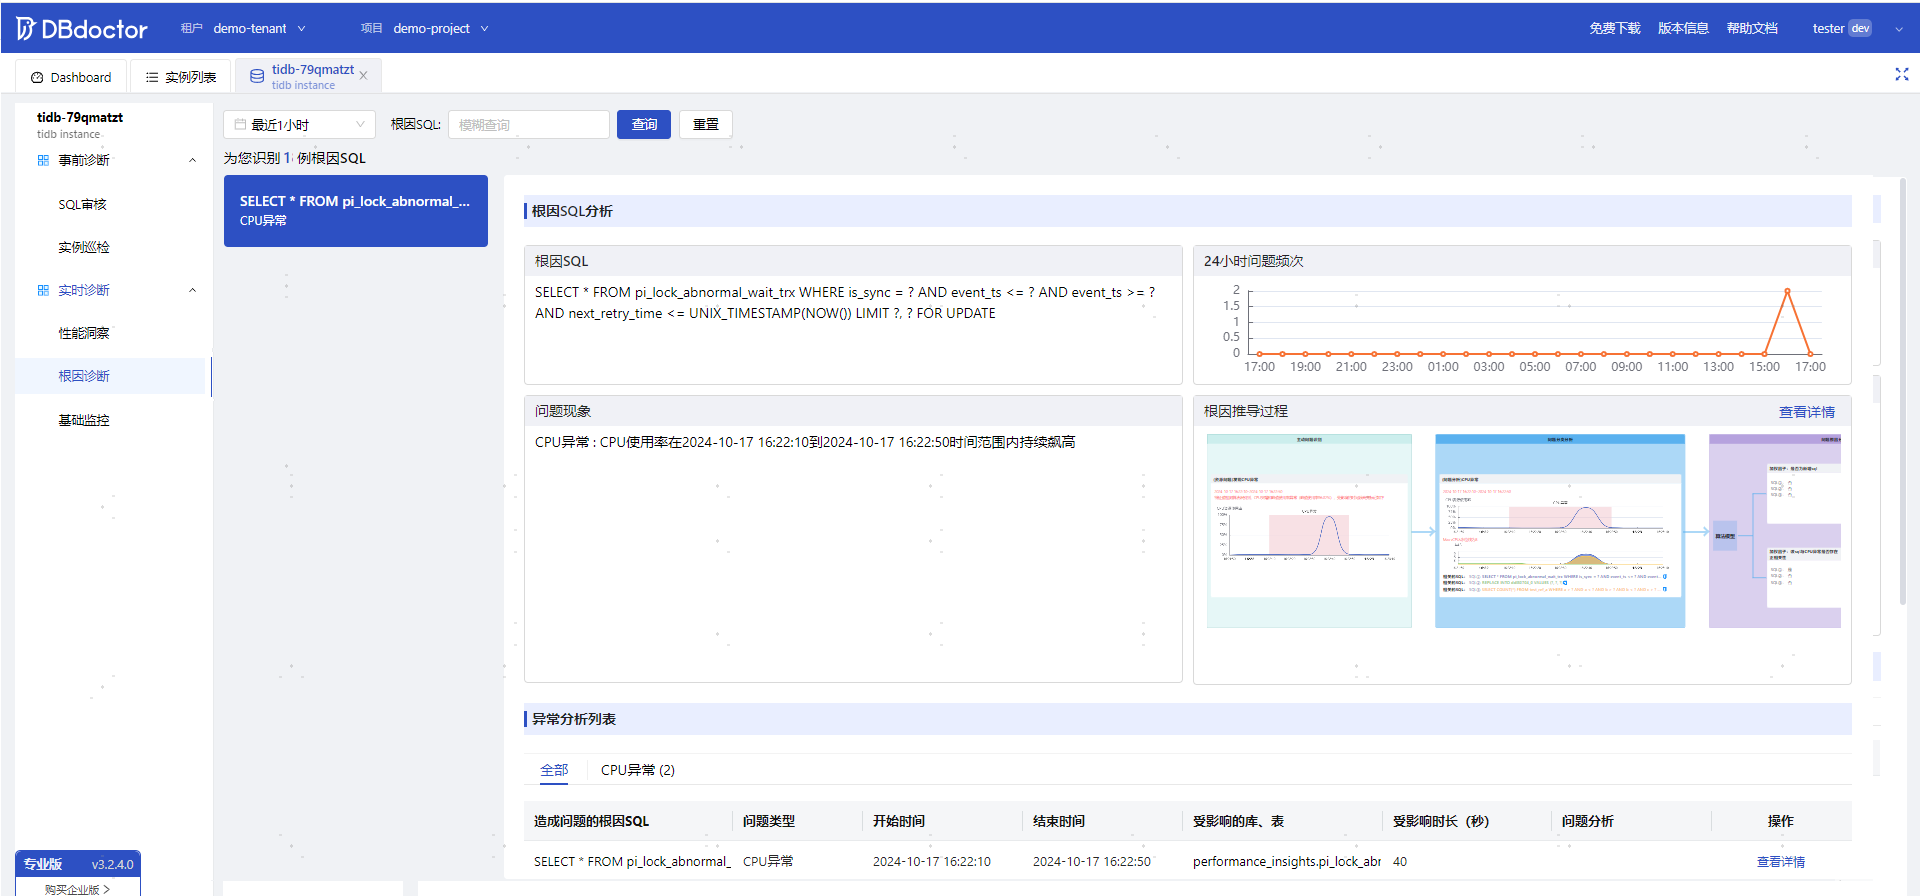Toggle fullscreen with the expand icon

(1902, 74)
